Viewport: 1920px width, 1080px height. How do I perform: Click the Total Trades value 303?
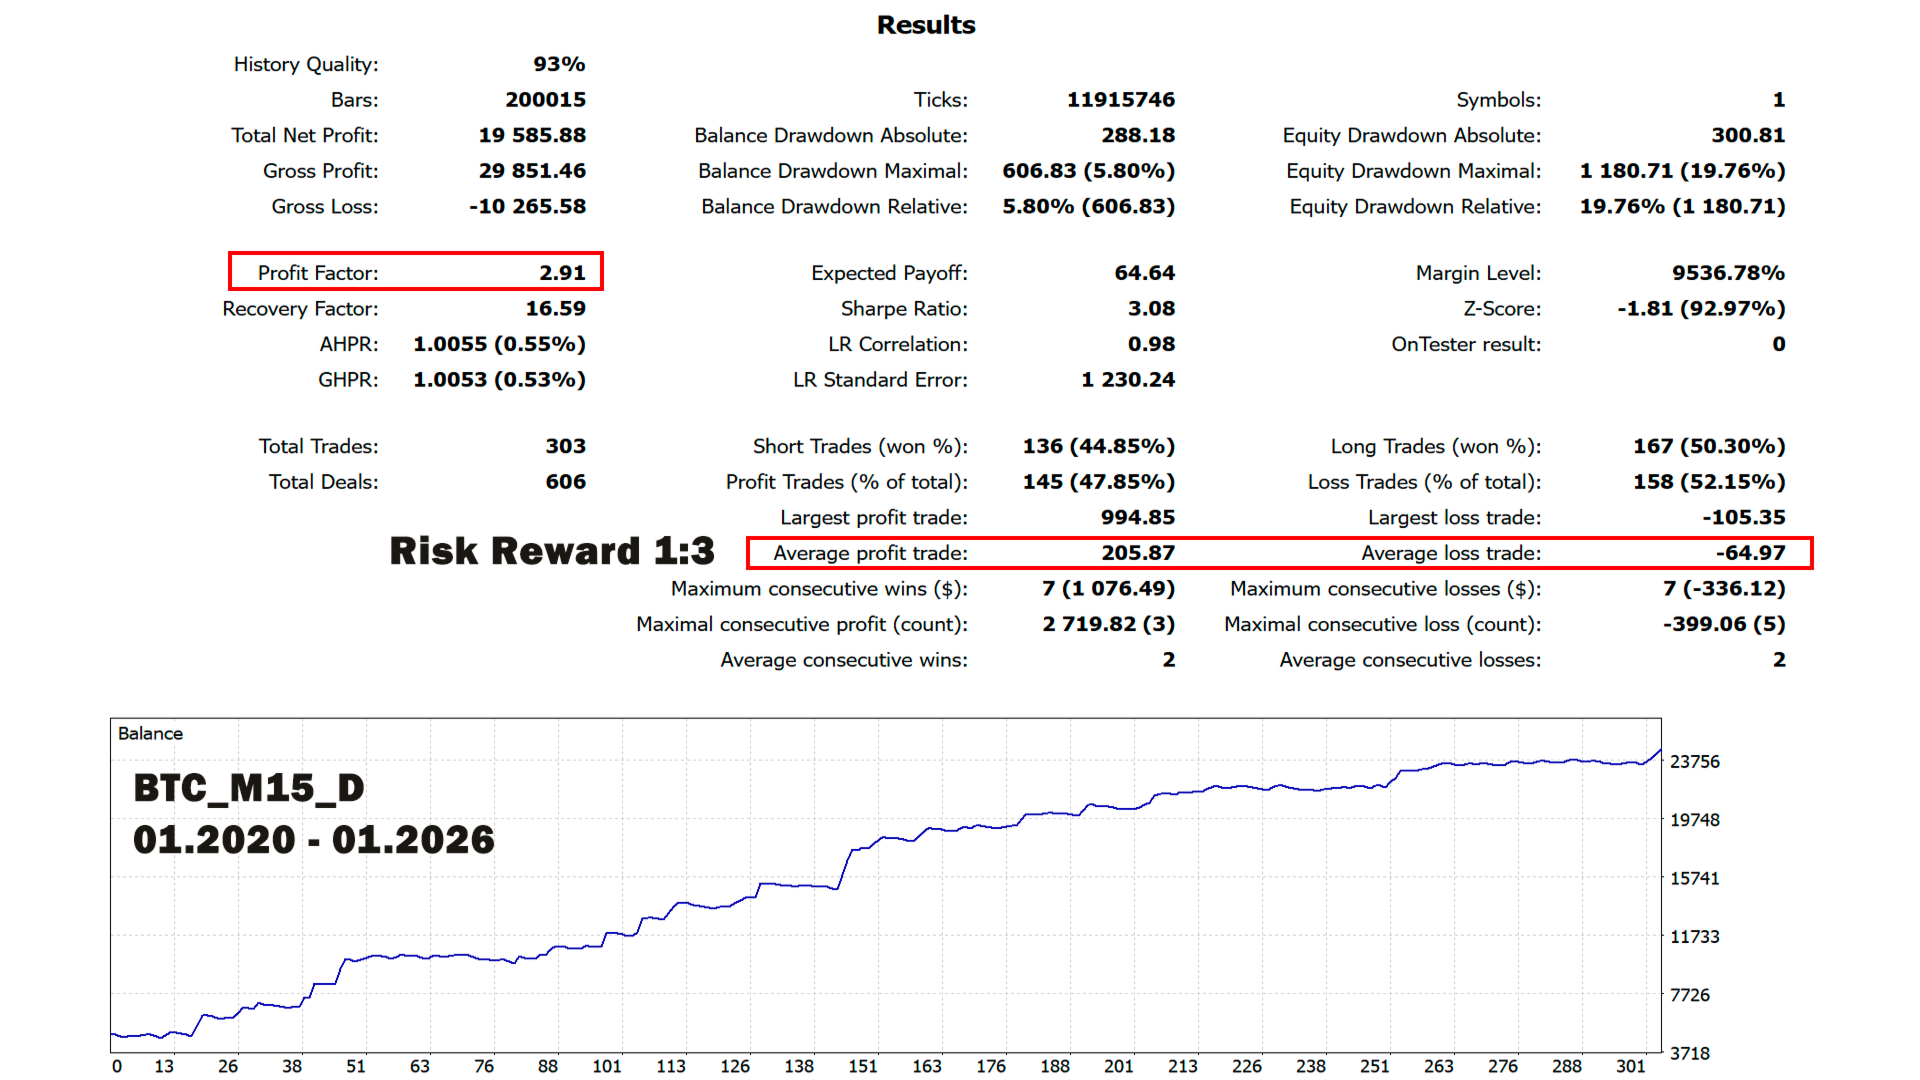(x=565, y=446)
